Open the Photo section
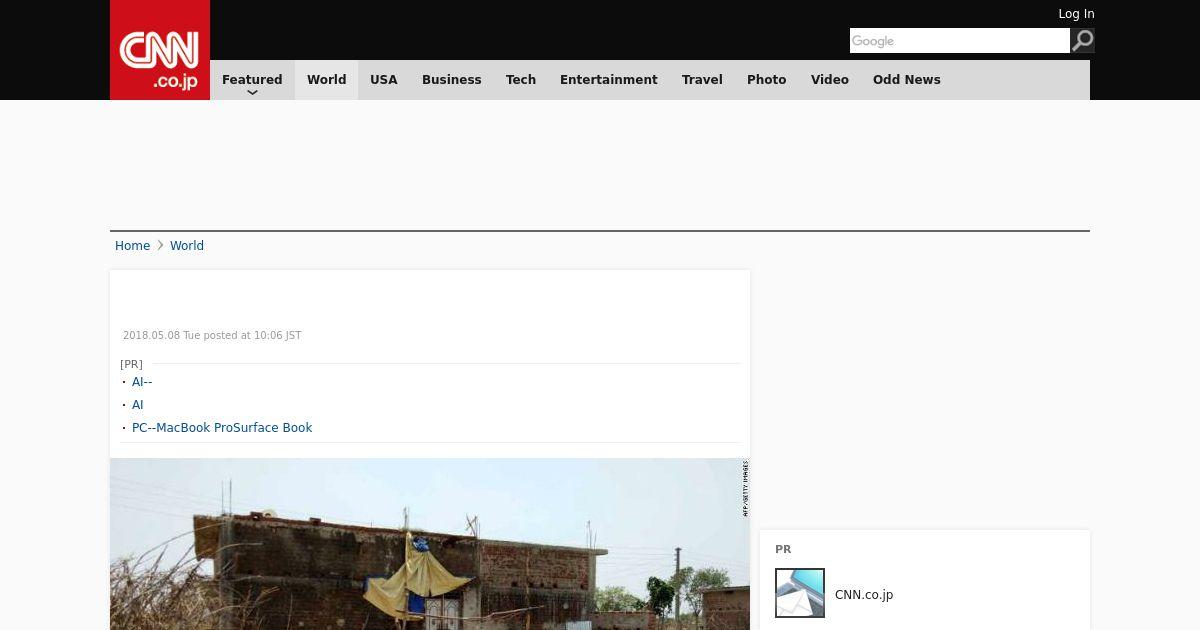 (x=767, y=80)
